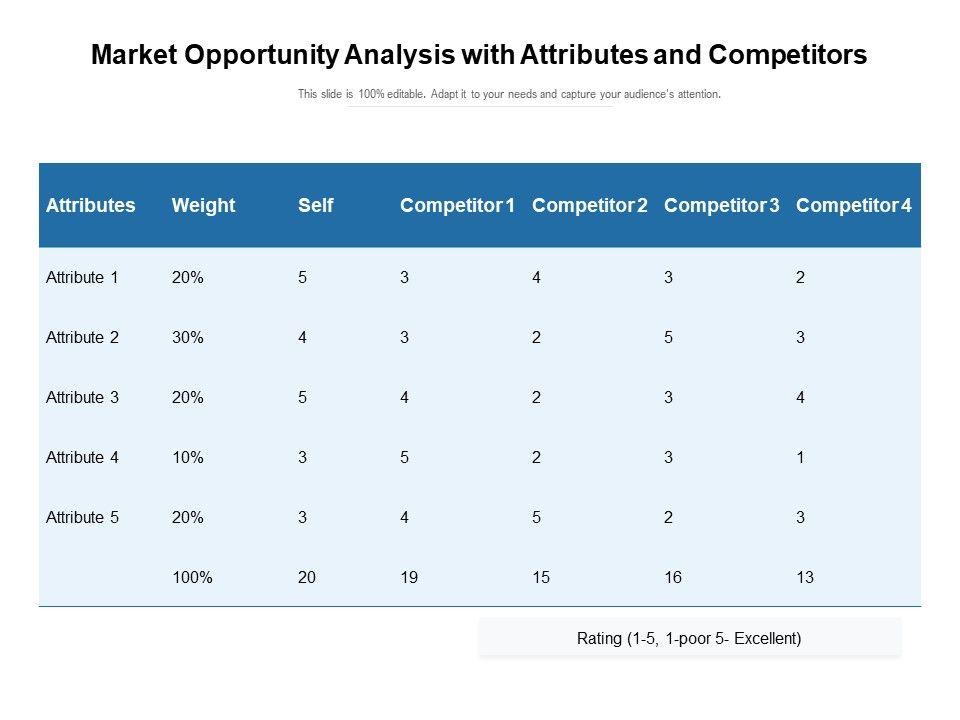Click the Self total score of 20
Image resolution: width=960 pixels, height=720 pixels.
307,578
